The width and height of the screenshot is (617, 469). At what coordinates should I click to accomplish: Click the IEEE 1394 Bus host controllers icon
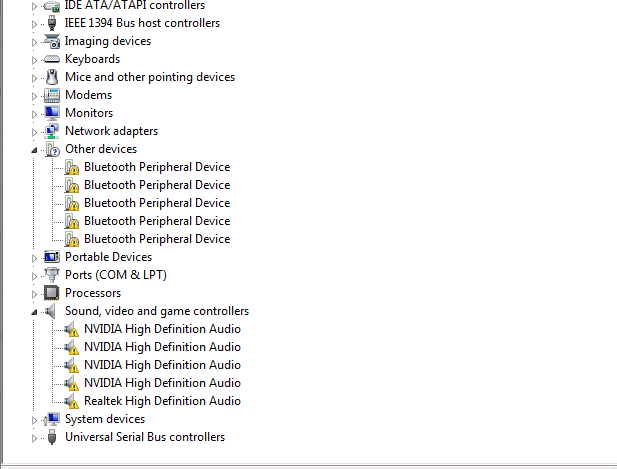[x=52, y=23]
